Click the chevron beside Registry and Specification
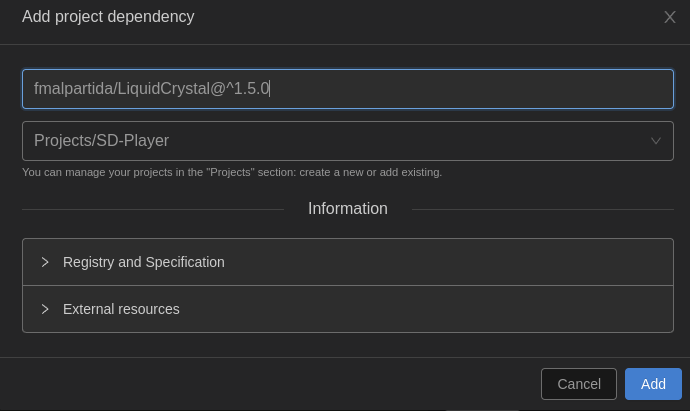This screenshot has height=411, width=690. (x=45, y=262)
